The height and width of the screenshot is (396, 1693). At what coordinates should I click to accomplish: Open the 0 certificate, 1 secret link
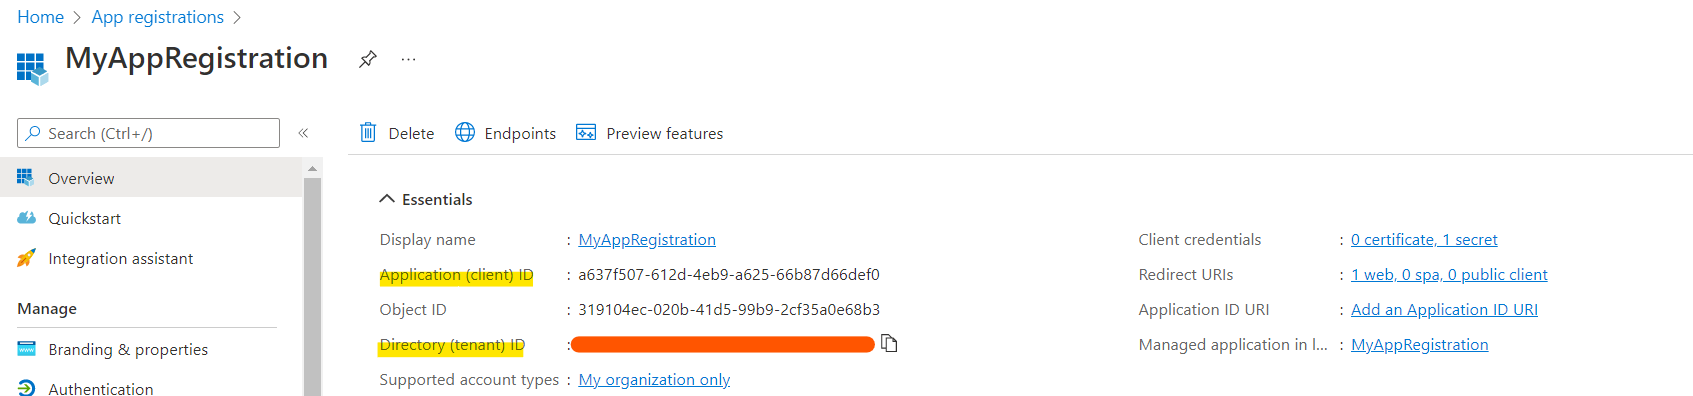(1424, 240)
